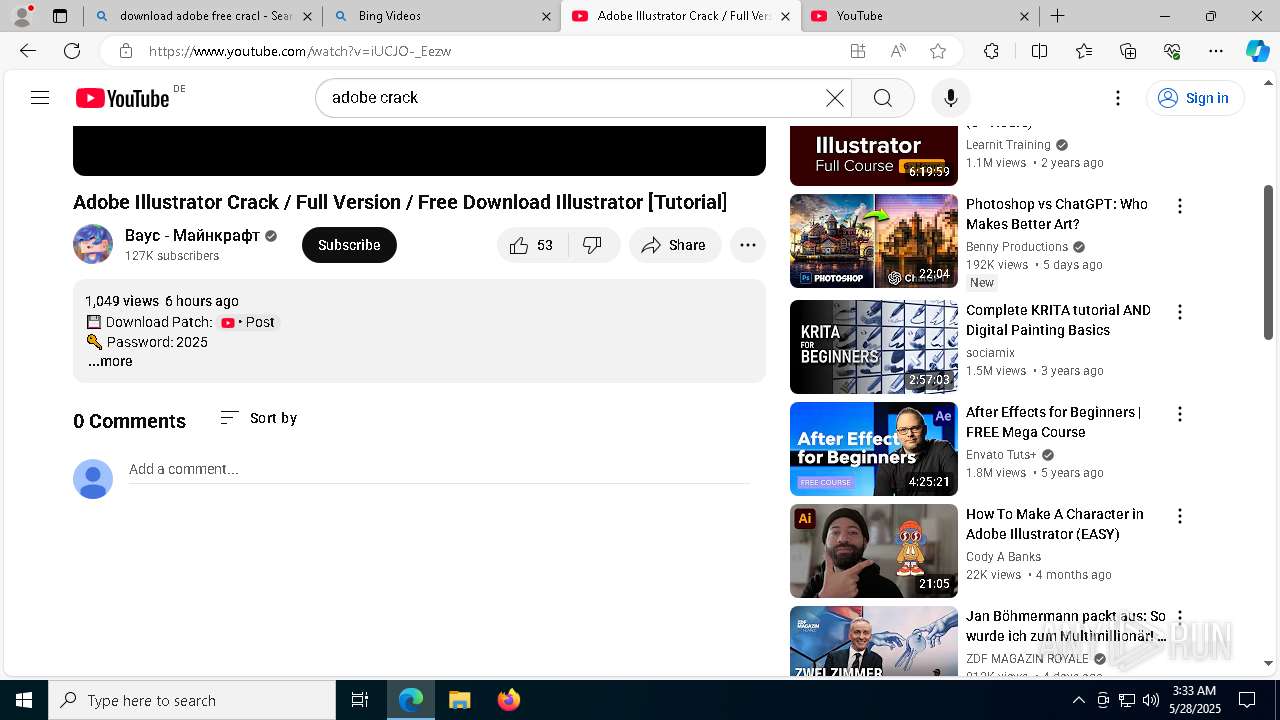The height and width of the screenshot is (720, 1280).
Task: Open the Windows Start menu
Action: [x=24, y=700]
